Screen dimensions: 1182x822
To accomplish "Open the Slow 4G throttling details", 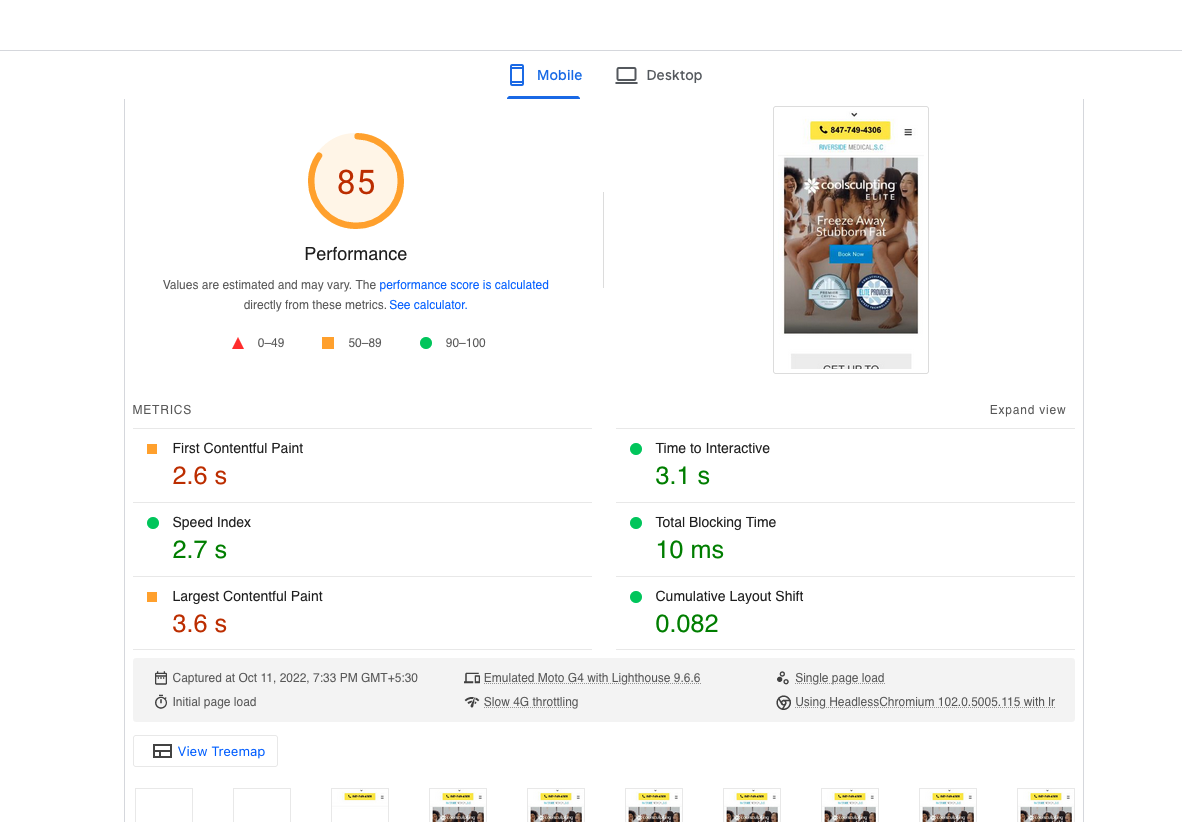I will coord(531,702).
